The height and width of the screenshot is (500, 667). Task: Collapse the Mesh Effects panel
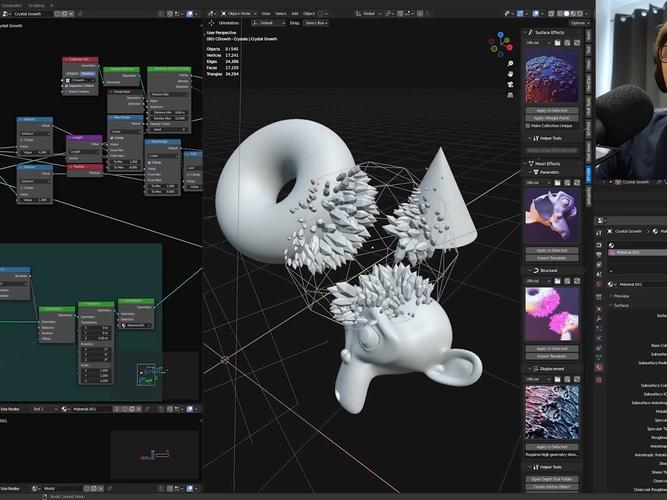click(526, 163)
